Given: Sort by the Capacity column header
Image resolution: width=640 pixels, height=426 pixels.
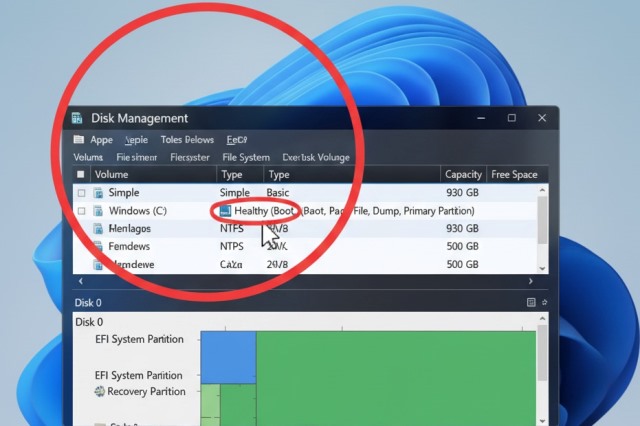Looking at the screenshot, I should tap(463, 175).
